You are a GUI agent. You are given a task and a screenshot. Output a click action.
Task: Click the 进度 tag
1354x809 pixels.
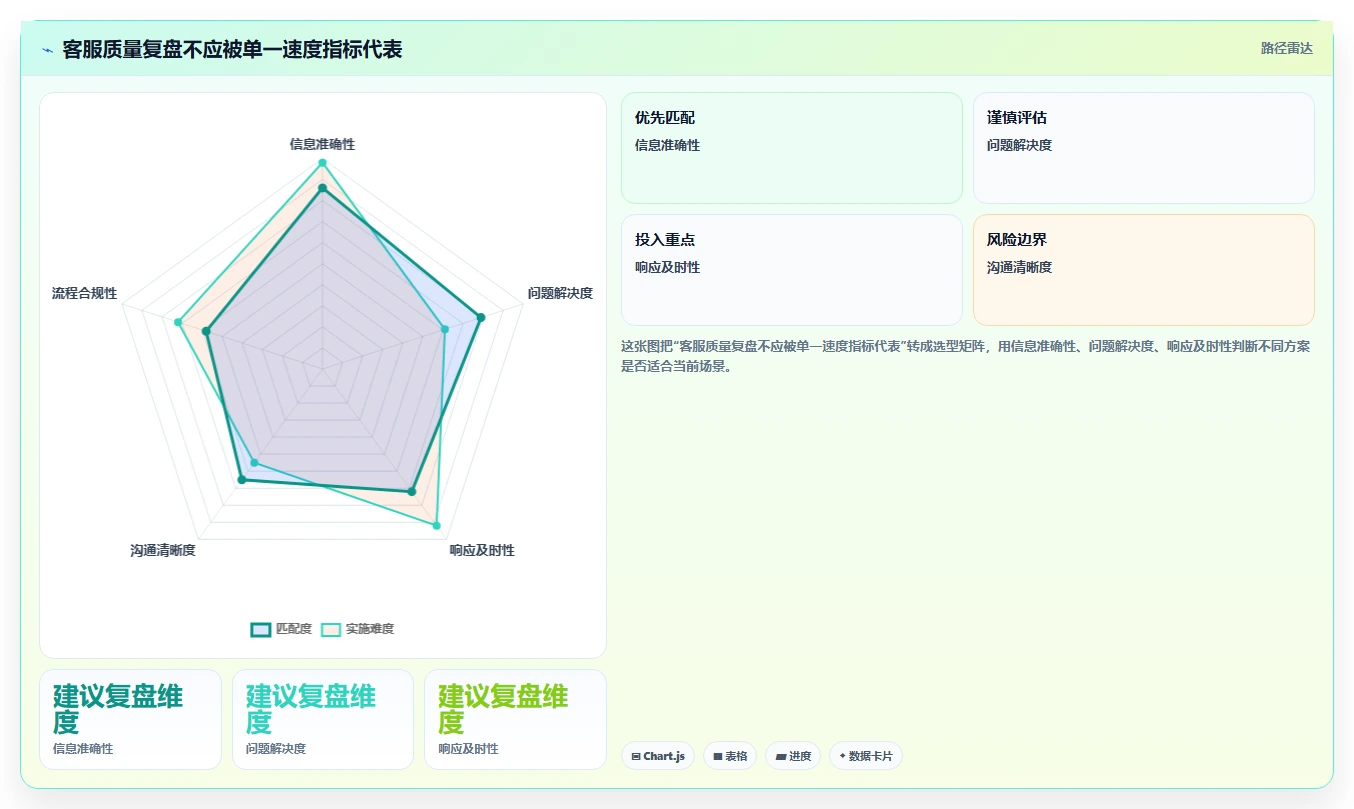tap(793, 756)
